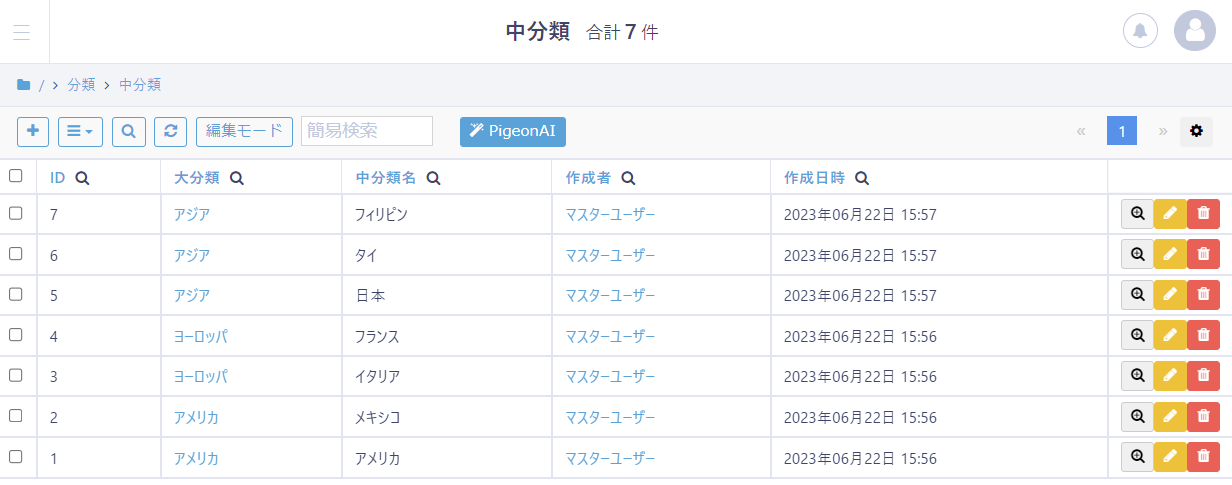1232x485 pixels.
Task: Click the user avatar icon
Action: (x=1194, y=31)
